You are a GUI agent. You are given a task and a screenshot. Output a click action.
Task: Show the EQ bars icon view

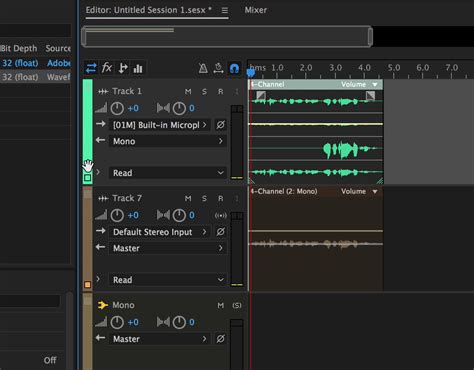point(138,69)
